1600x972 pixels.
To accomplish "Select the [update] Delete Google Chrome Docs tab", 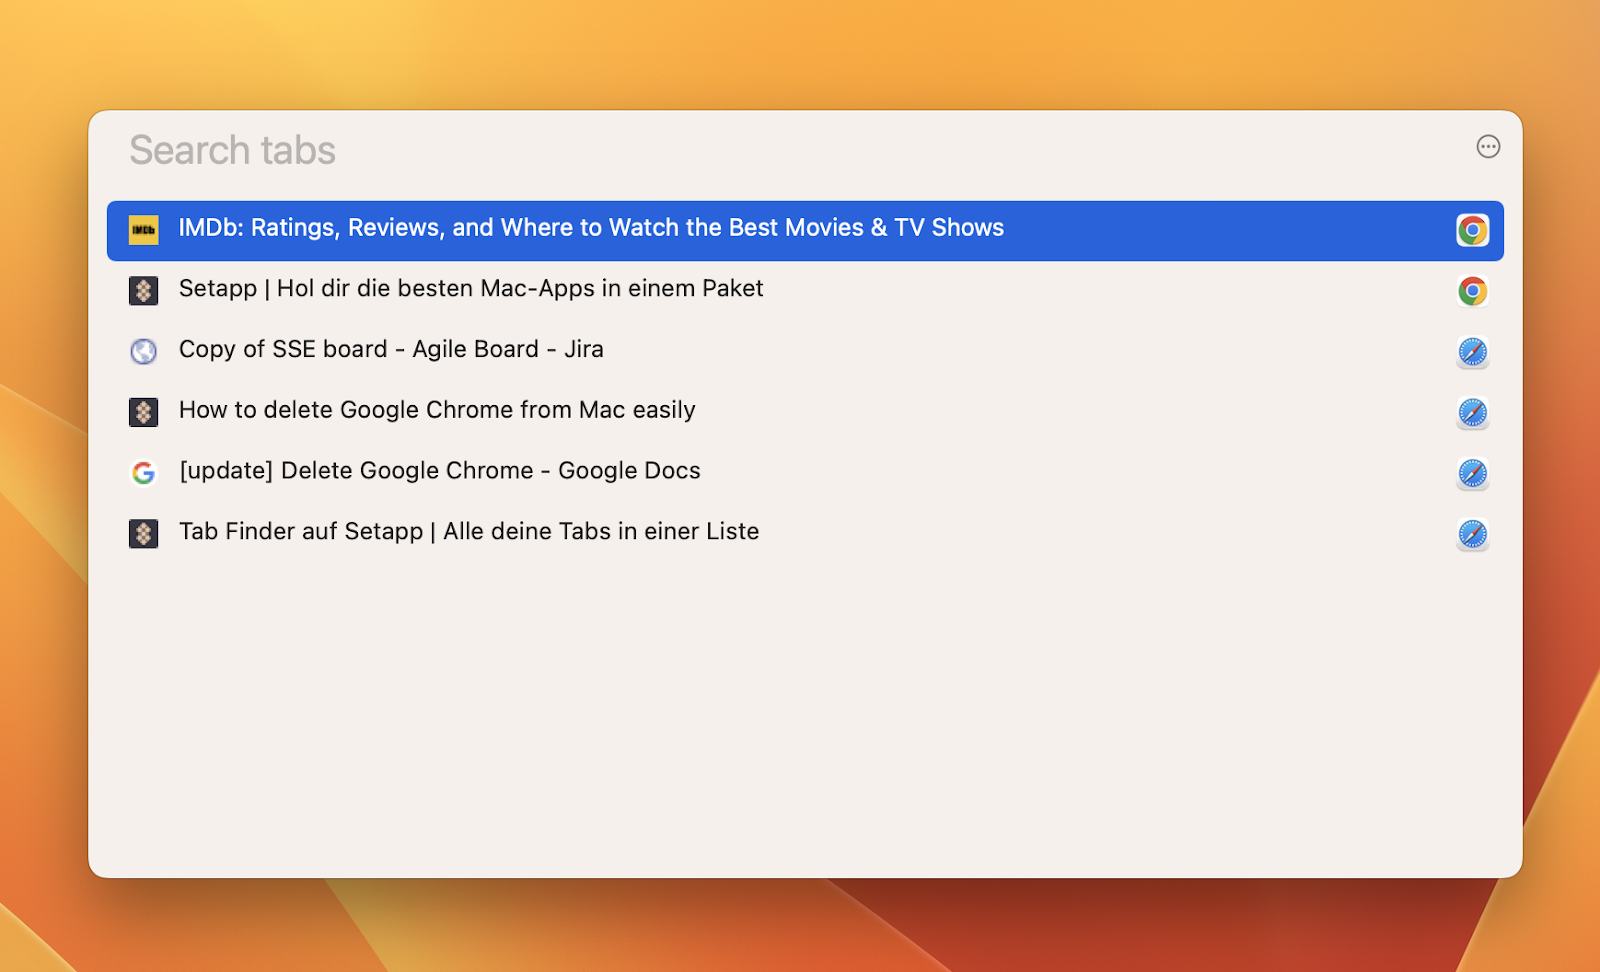I will point(440,471).
